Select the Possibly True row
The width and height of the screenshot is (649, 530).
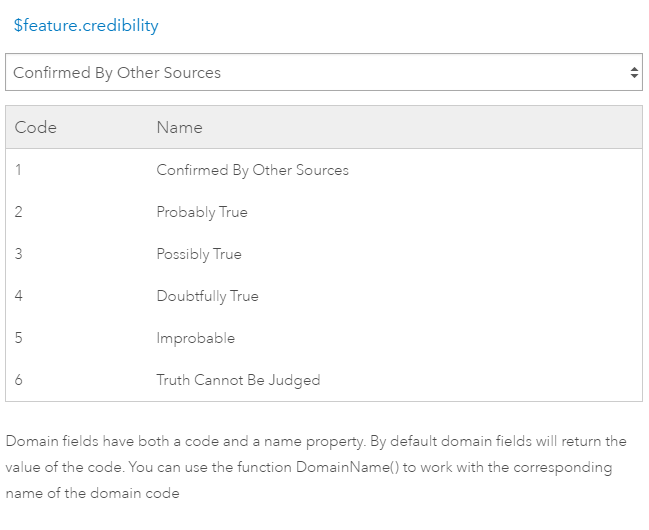click(324, 254)
